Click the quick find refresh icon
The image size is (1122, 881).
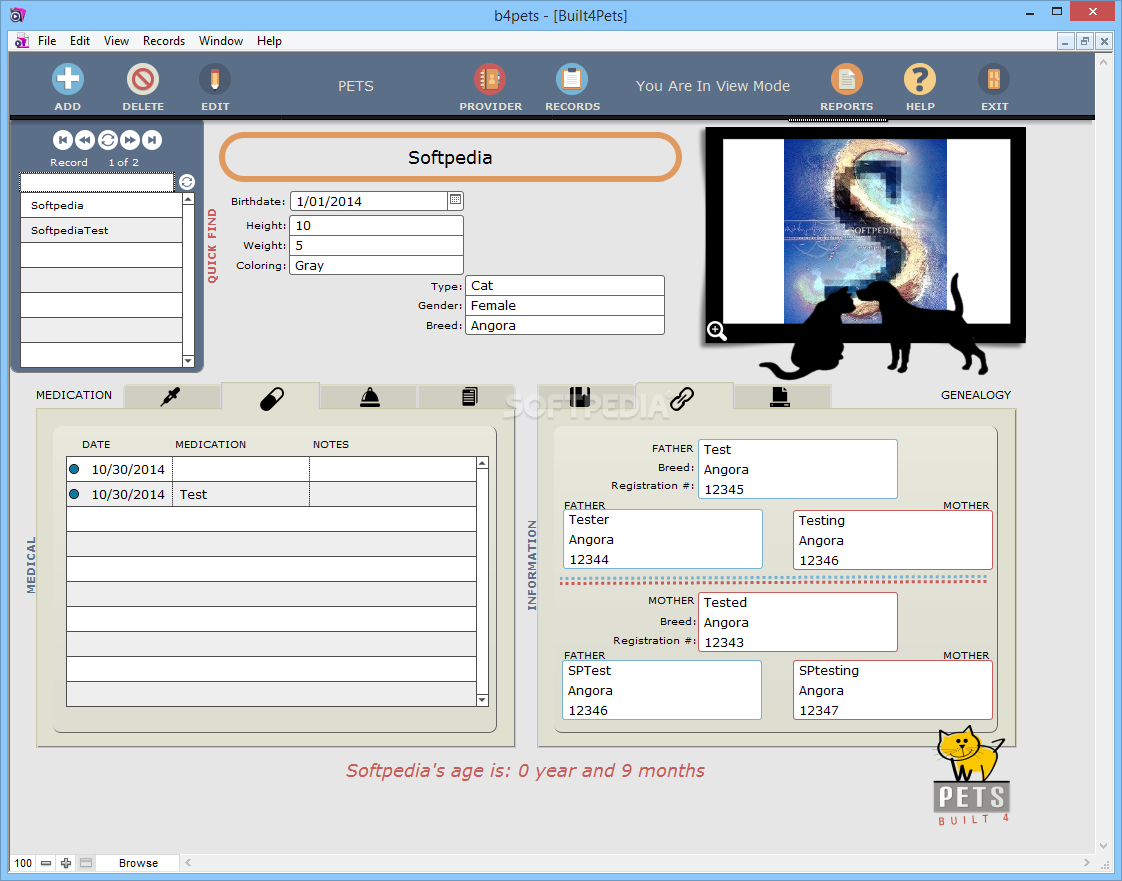click(x=187, y=182)
